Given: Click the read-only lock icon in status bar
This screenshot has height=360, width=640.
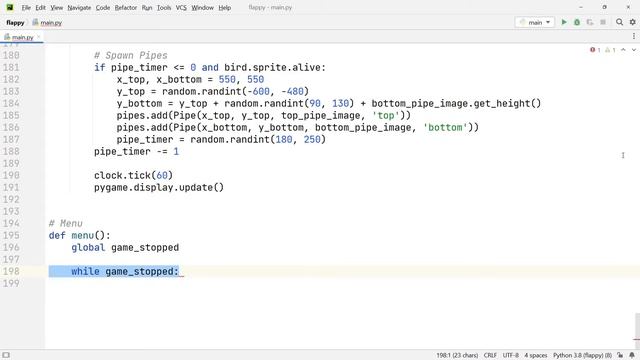Looking at the screenshot, I should point(620,355).
